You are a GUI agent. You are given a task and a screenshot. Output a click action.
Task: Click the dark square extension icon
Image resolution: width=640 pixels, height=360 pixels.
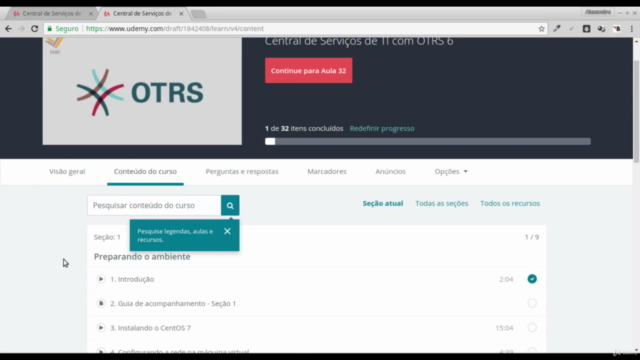[x=586, y=29]
